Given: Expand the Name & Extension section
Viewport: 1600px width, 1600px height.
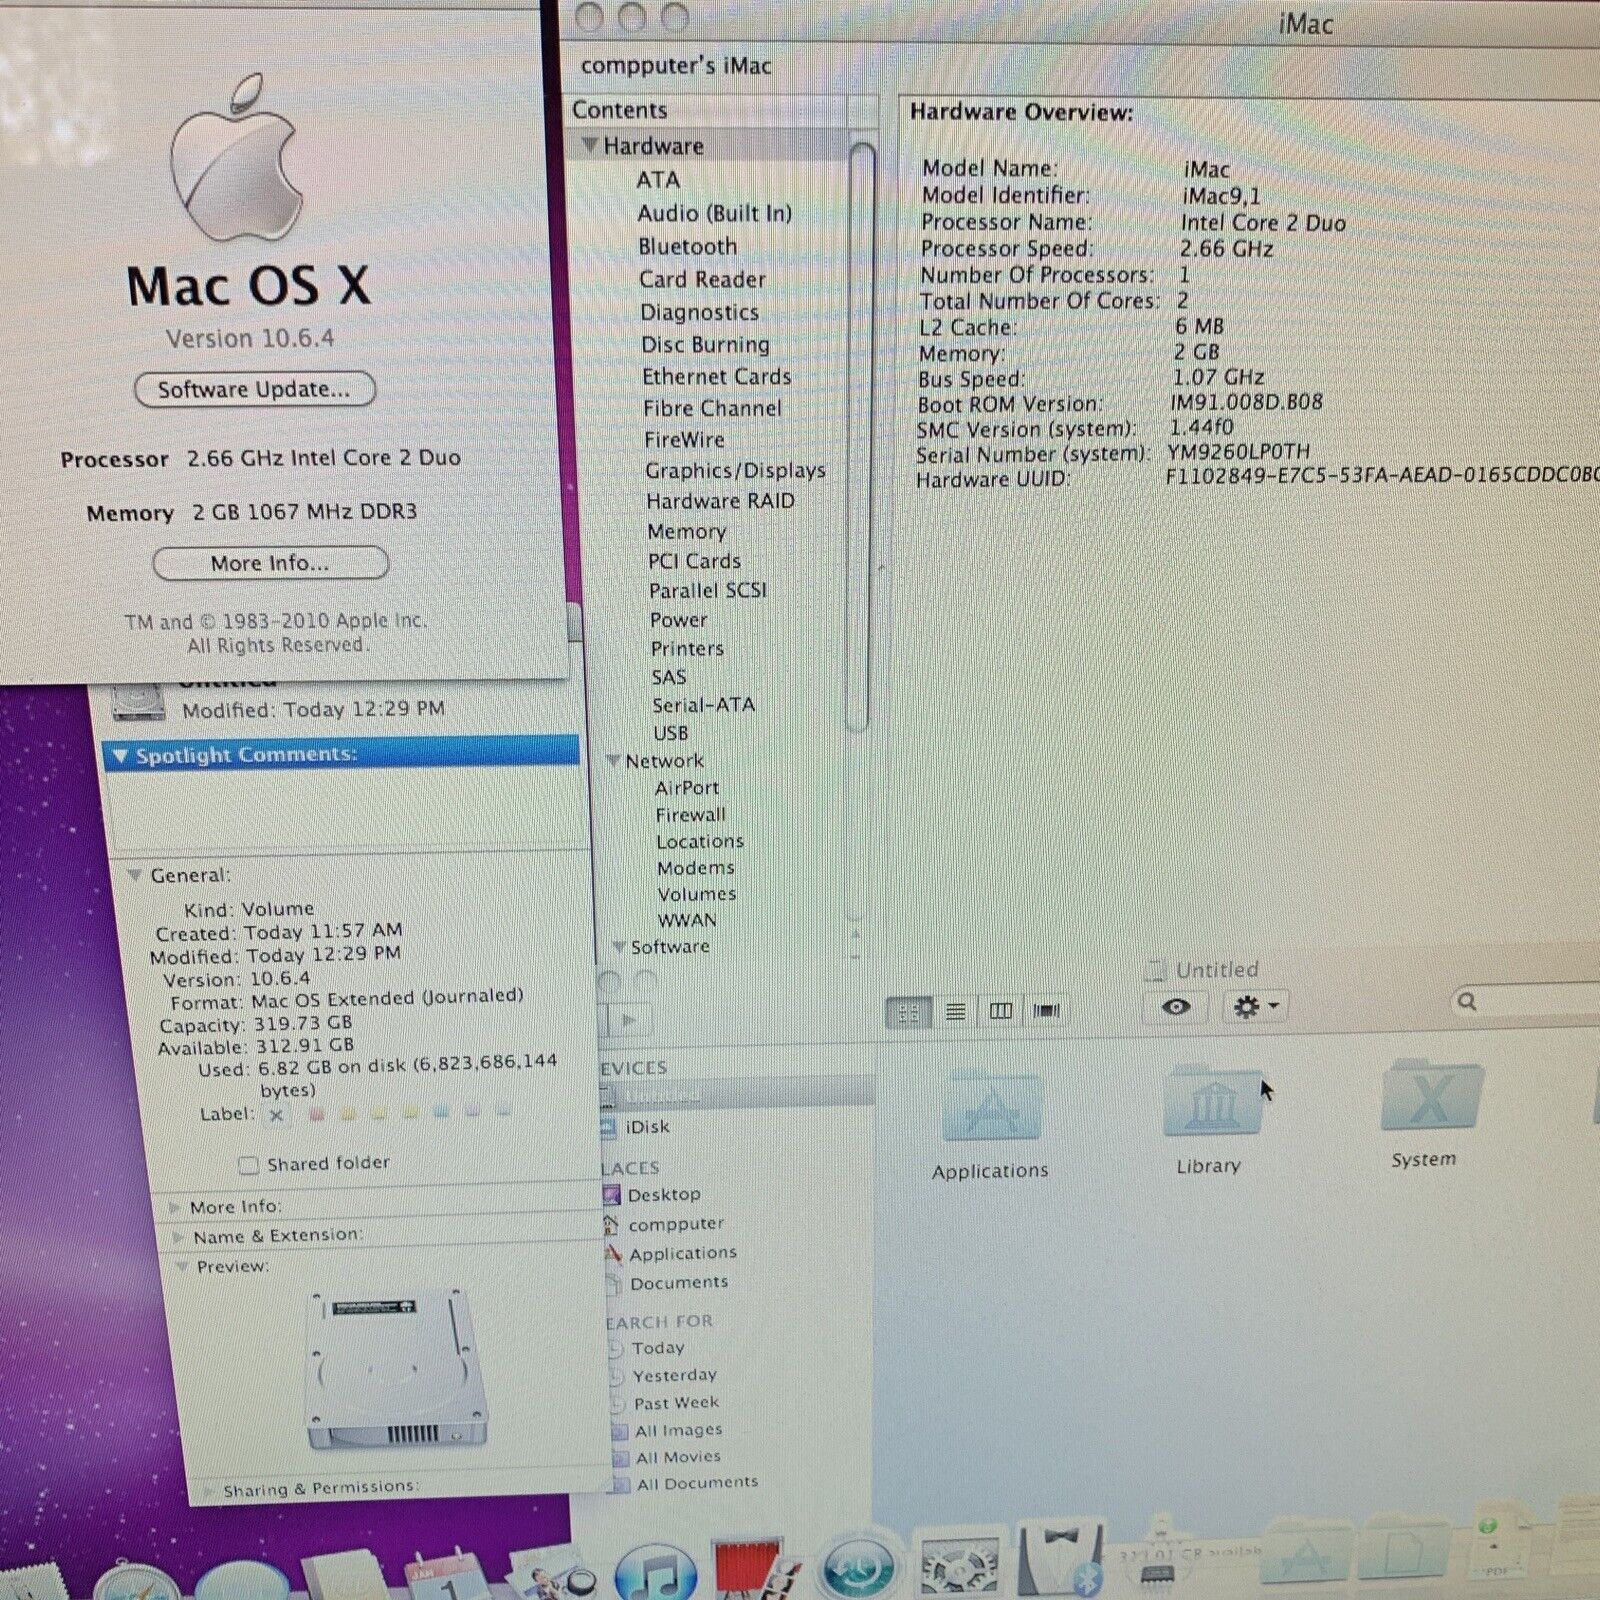Looking at the screenshot, I should click(x=180, y=1237).
